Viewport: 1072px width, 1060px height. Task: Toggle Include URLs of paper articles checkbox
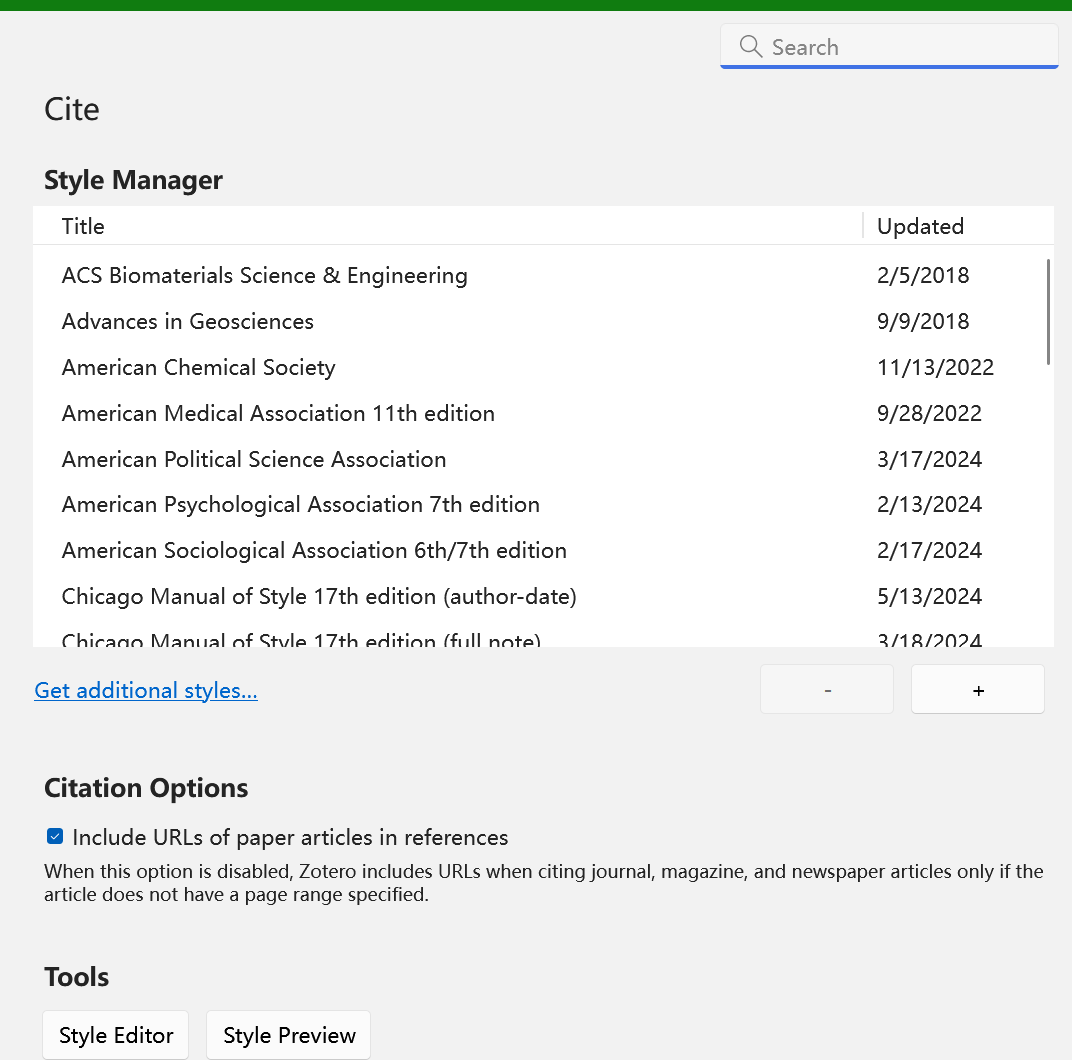pyautogui.click(x=55, y=836)
